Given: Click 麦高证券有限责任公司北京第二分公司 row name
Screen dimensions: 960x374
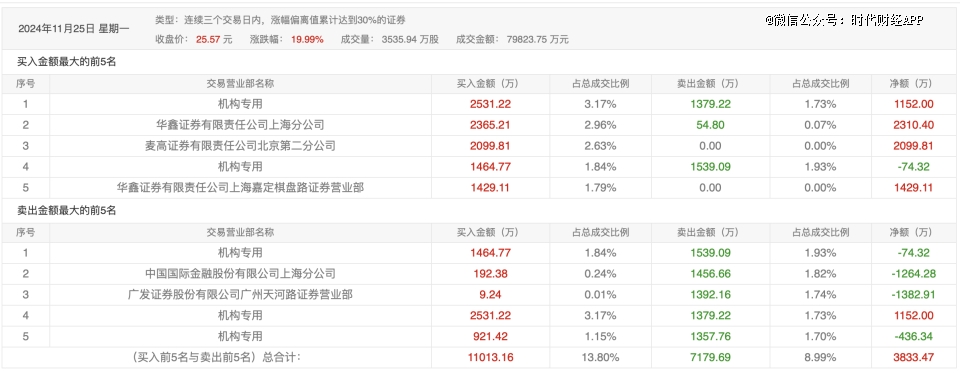Looking at the screenshot, I should coord(240,146).
